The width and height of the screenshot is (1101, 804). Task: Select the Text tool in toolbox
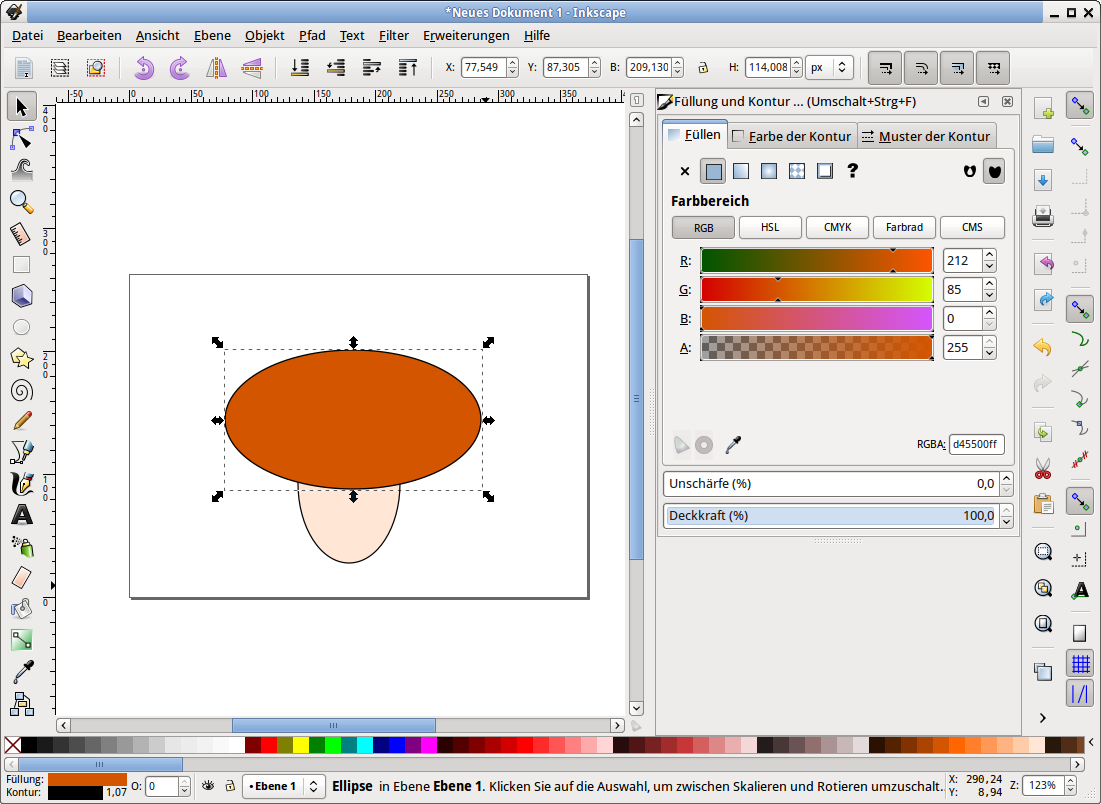click(x=21, y=516)
